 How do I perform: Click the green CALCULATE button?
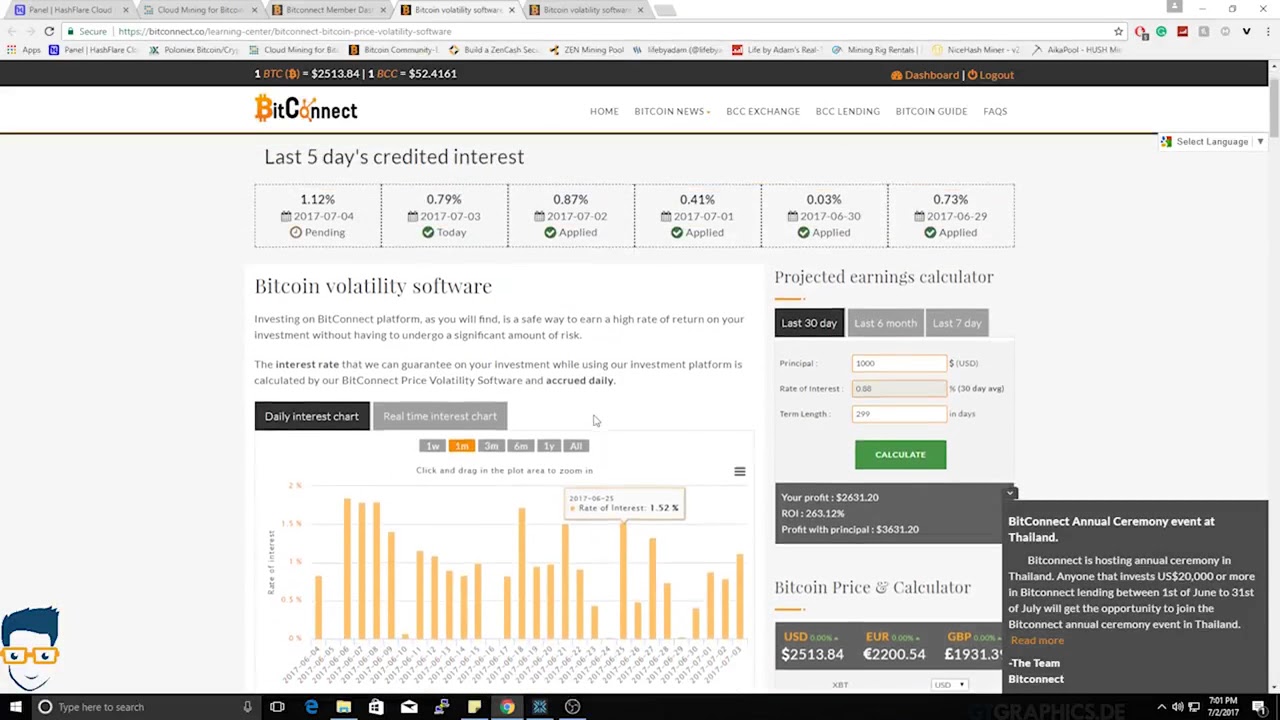pos(900,454)
